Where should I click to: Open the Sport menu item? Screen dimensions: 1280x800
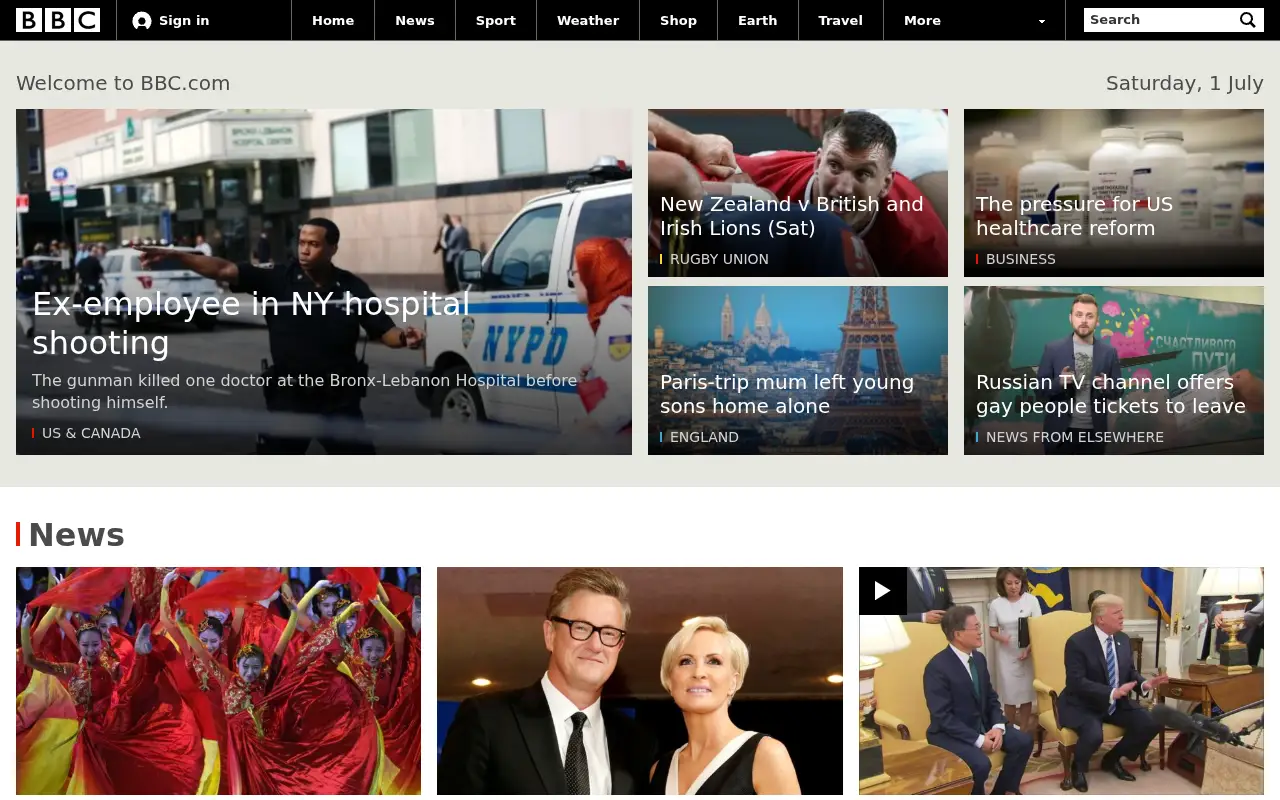(496, 20)
